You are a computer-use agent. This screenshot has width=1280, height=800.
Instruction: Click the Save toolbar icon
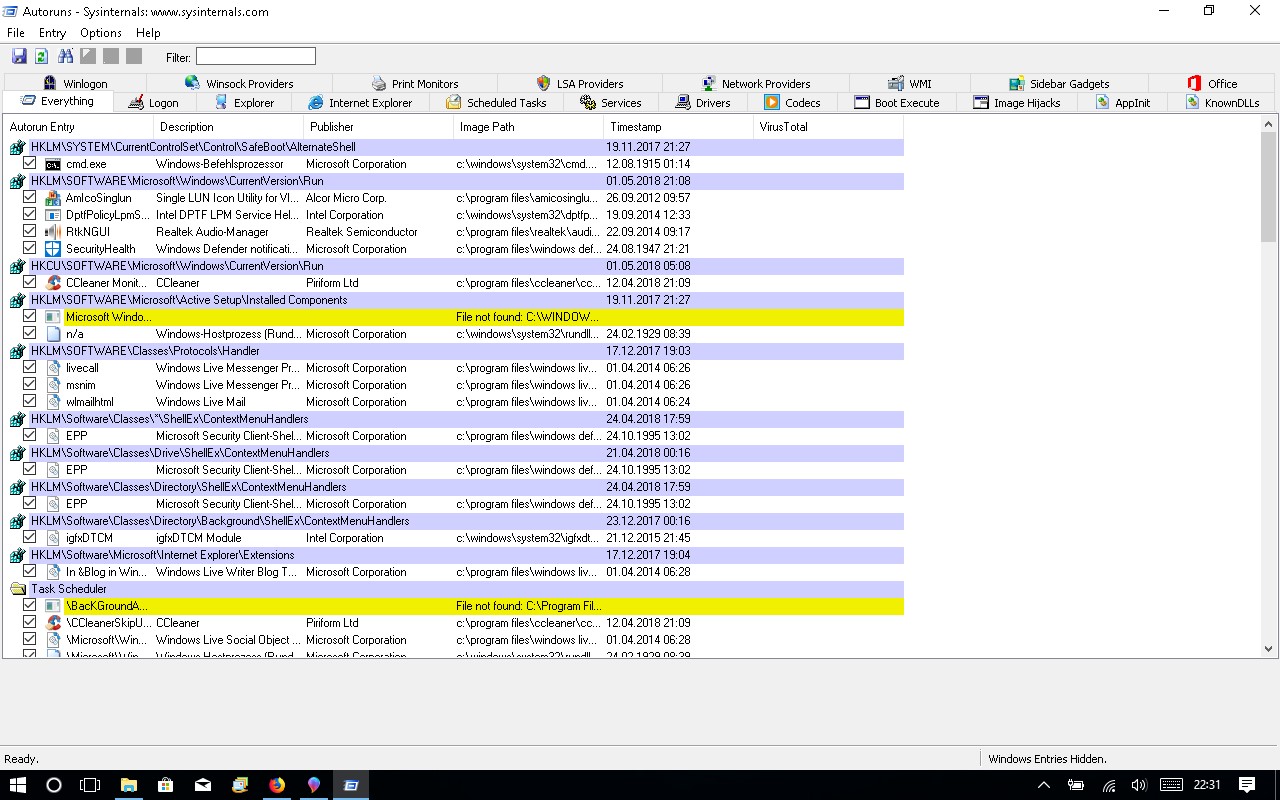point(19,57)
